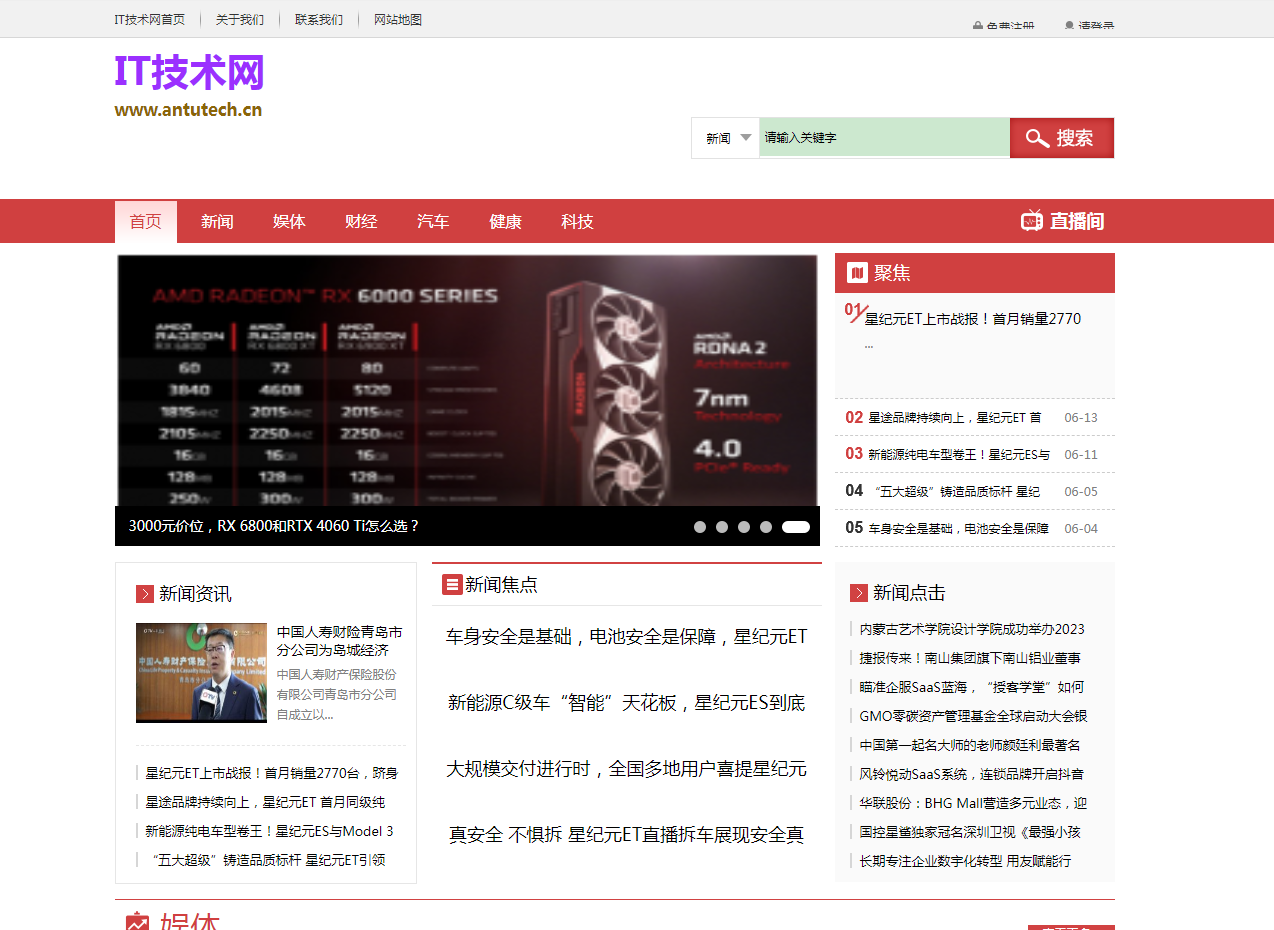Open the 网站地图 top link

pos(398,19)
